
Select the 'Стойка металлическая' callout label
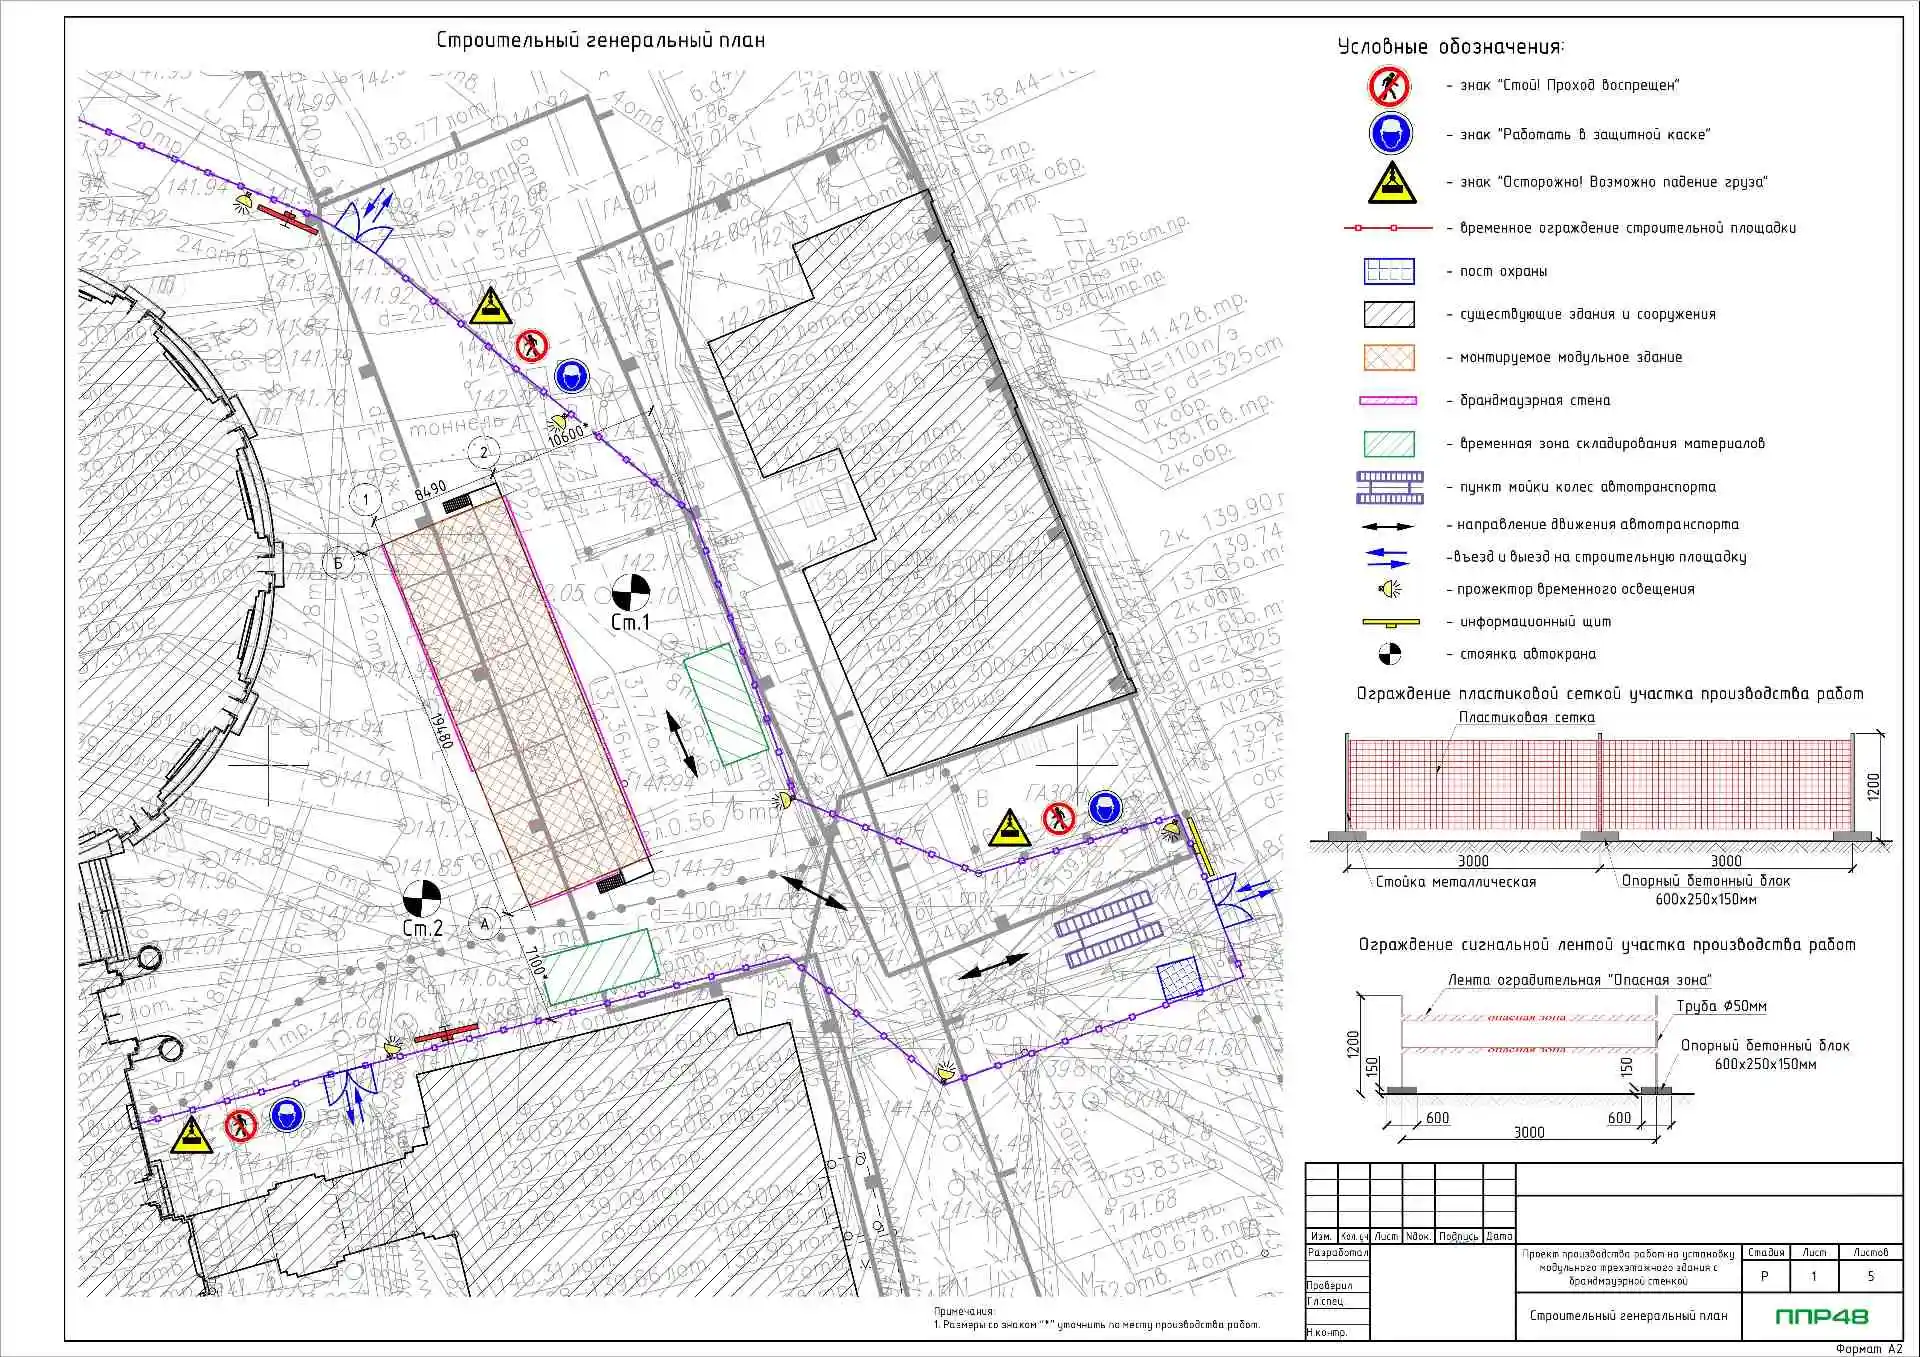coord(1455,882)
